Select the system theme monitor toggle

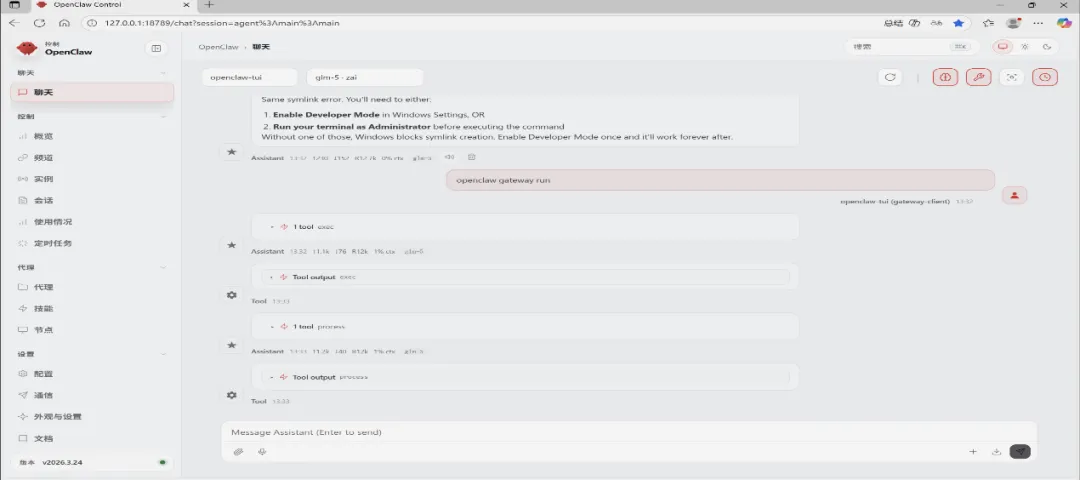1002,47
